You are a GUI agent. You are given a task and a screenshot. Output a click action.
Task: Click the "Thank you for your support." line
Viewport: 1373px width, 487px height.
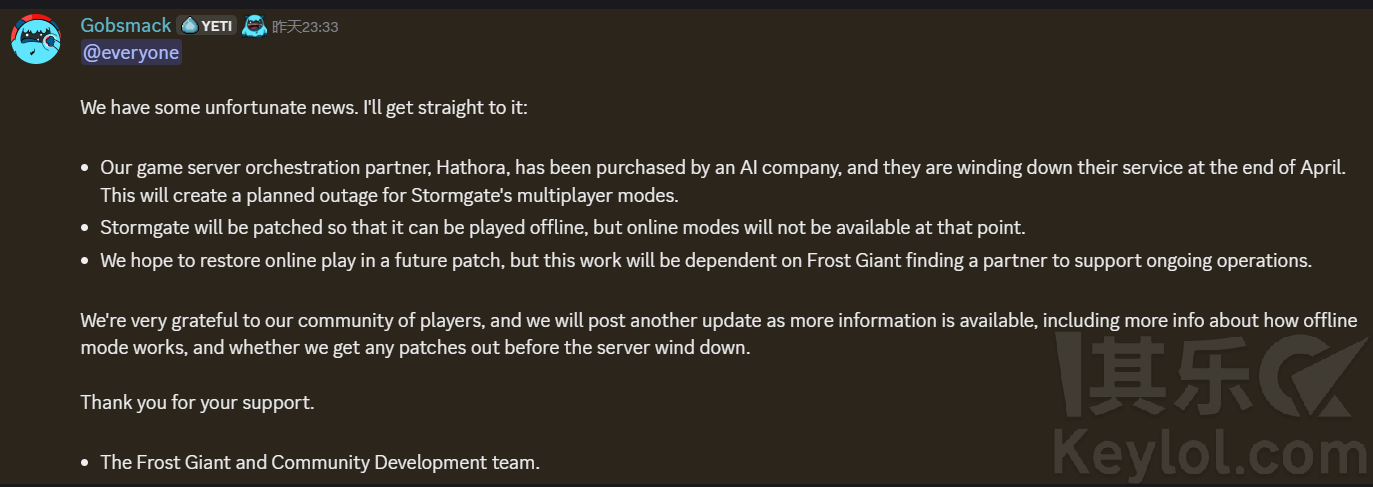(x=197, y=404)
